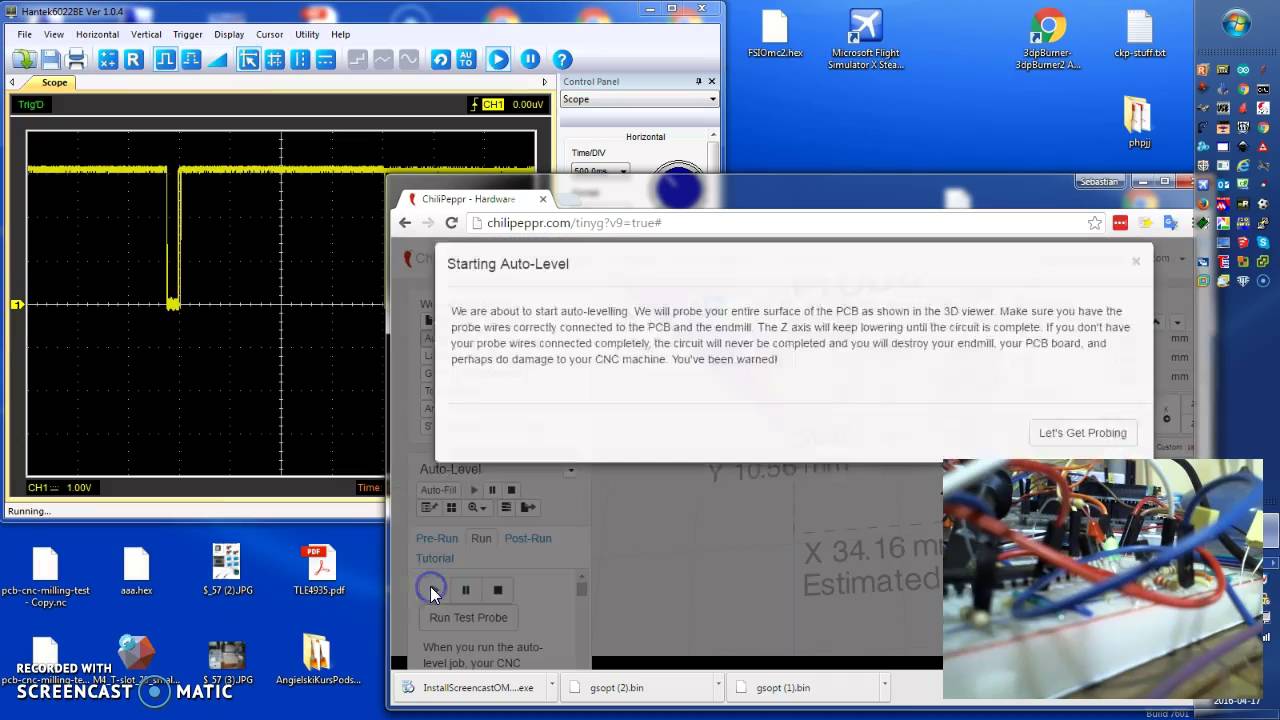Switch to the Pre-Run tab

[437, 538]
